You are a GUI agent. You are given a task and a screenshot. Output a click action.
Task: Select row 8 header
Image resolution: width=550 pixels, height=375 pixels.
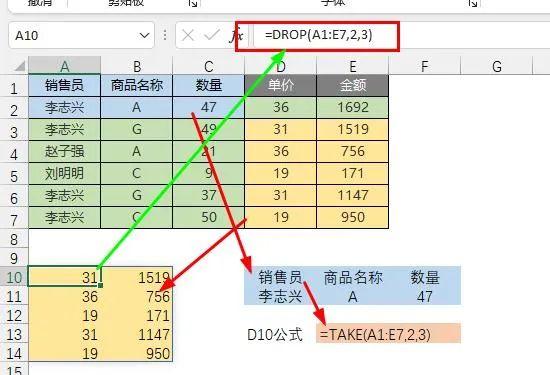[x=14, y=240]
